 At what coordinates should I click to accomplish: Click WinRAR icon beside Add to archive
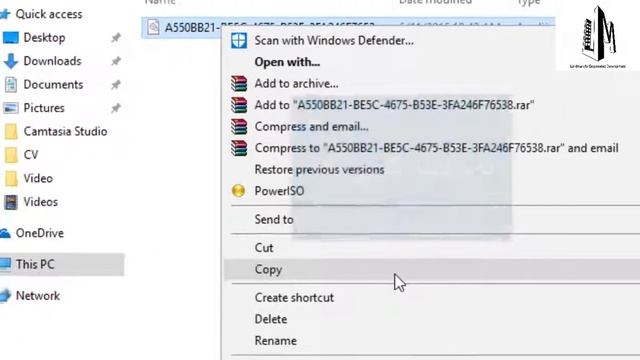click(x=239, y=84)
